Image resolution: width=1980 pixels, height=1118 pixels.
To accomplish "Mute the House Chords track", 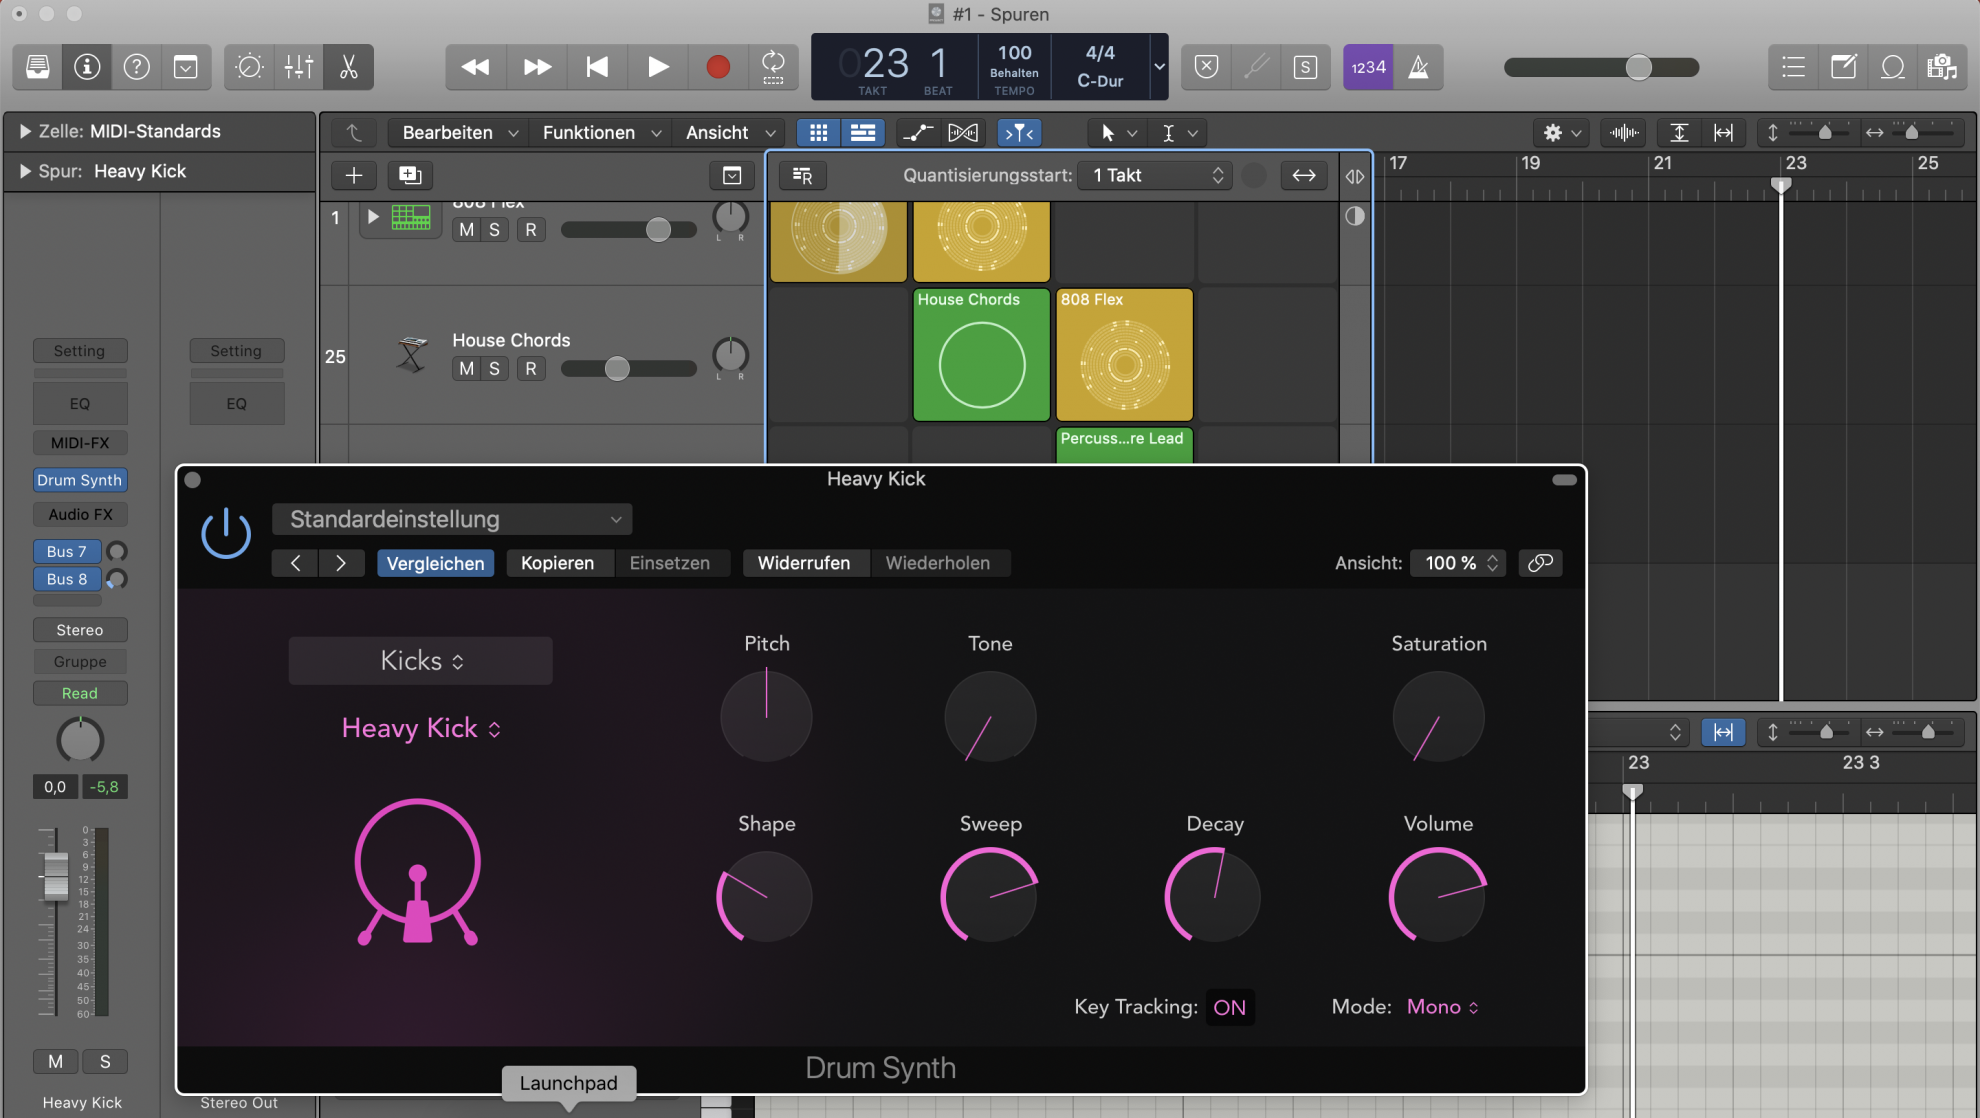I will pos(466,368).
